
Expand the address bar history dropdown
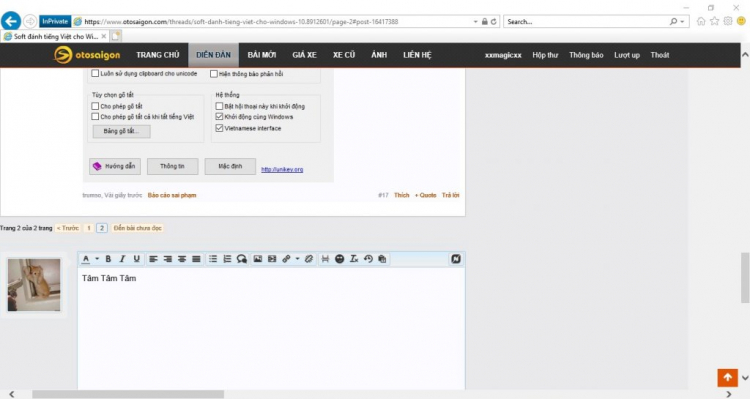pos(475,22)
